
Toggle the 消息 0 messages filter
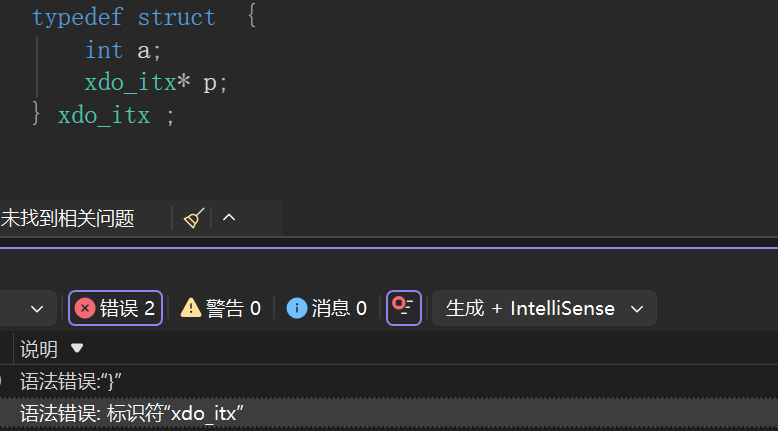click(327, 308)
